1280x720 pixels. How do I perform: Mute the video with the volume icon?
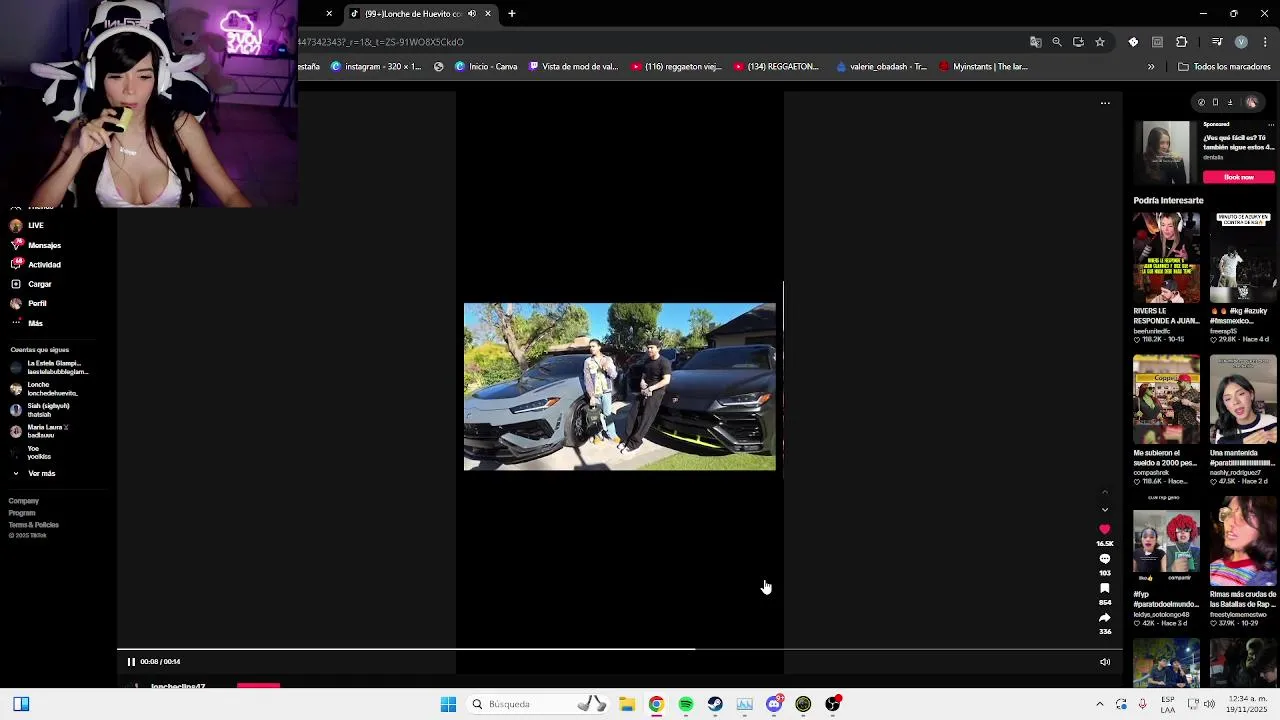1105,662
